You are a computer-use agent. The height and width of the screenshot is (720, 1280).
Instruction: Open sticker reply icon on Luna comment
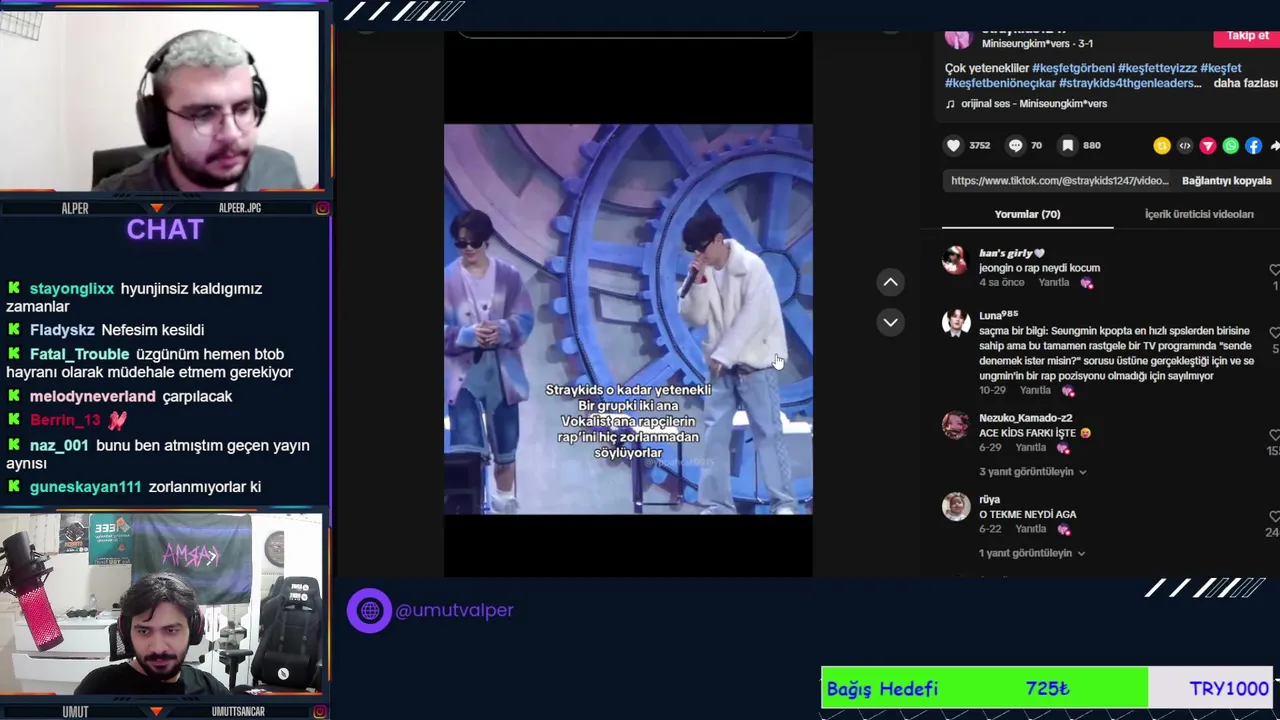pos(1068,391)
